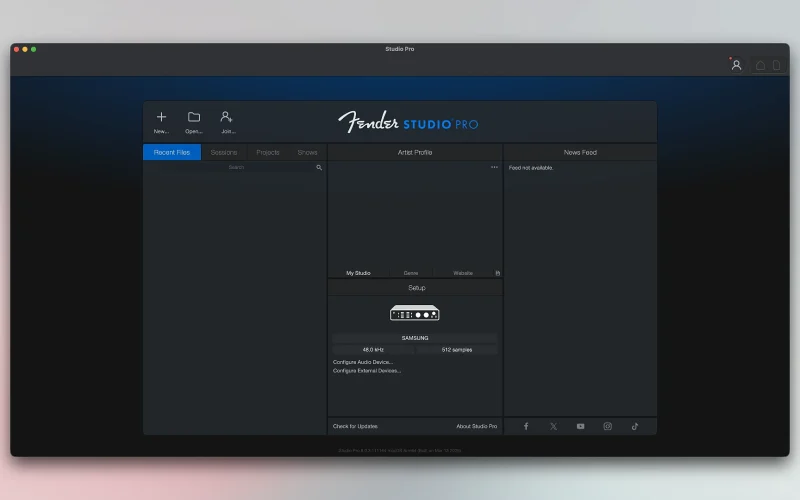Click the News Feed header
The image size is (800, 500).
click(580, 152)
